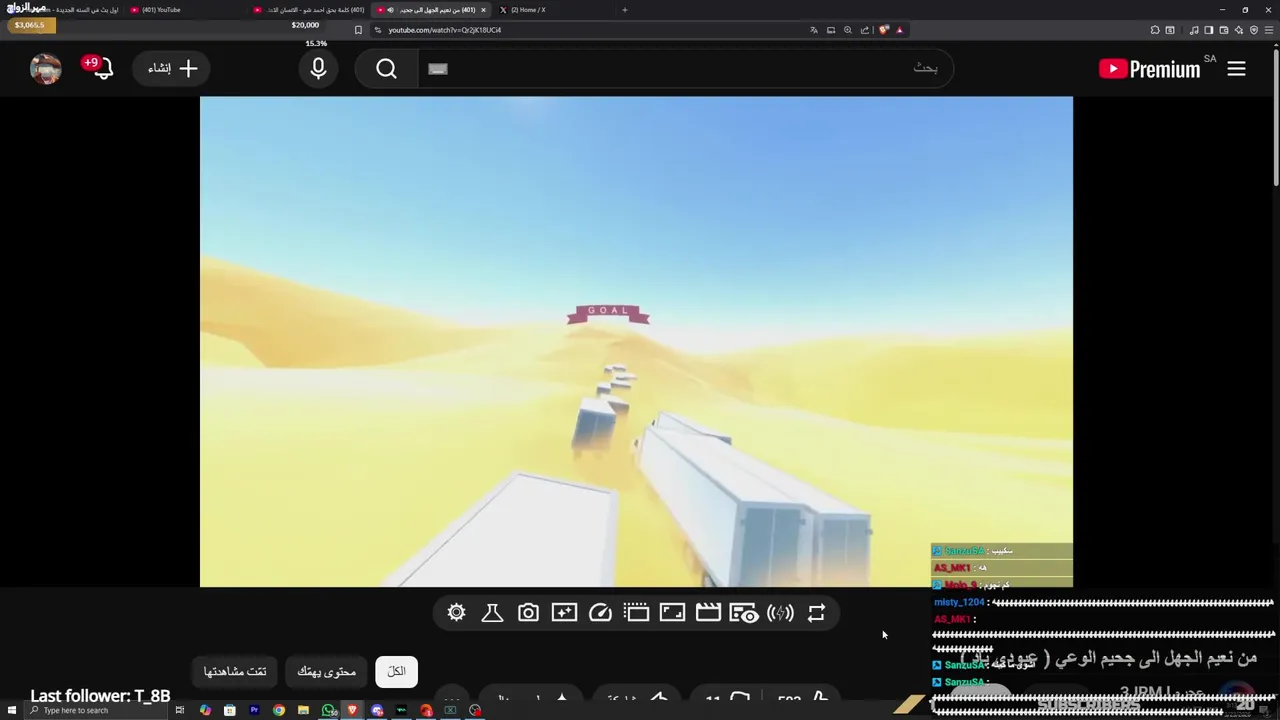Click the flask experiments icon under video
This screenshot has width=1280, height=720.
pyautogui.click(x=492, y=613)
